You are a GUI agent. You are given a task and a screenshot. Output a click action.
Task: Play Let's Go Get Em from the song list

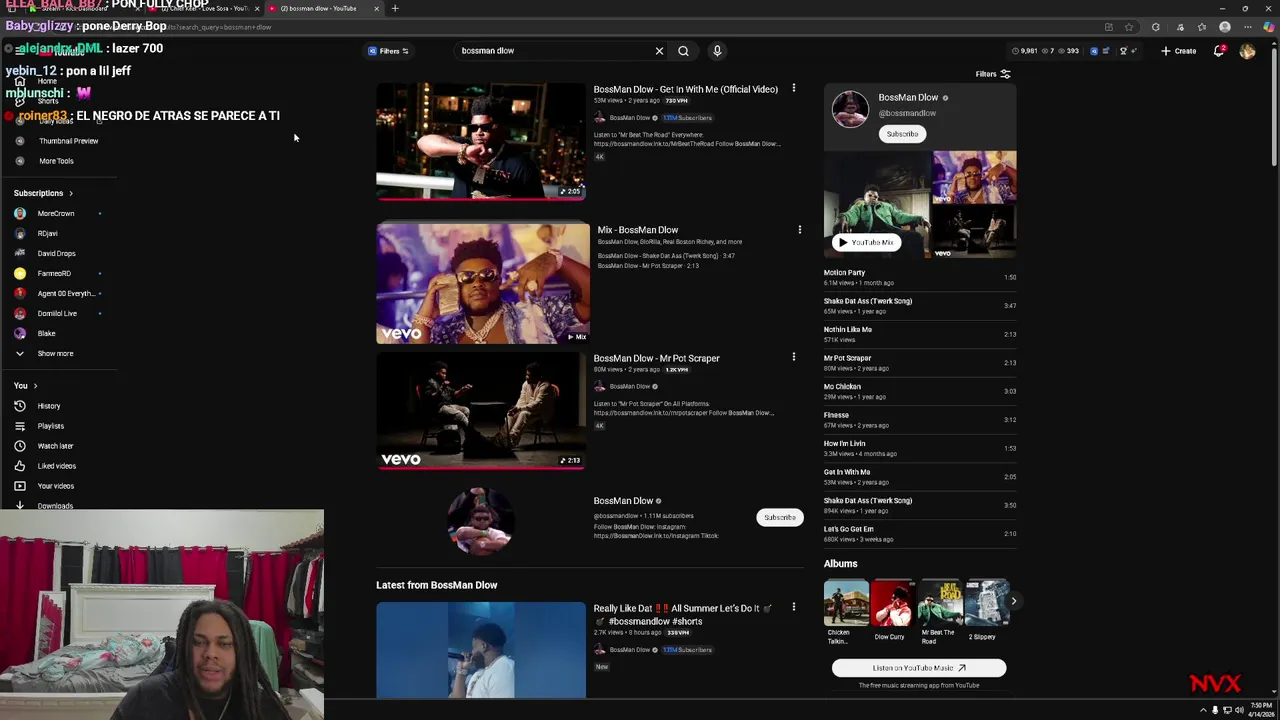(920, 534)
